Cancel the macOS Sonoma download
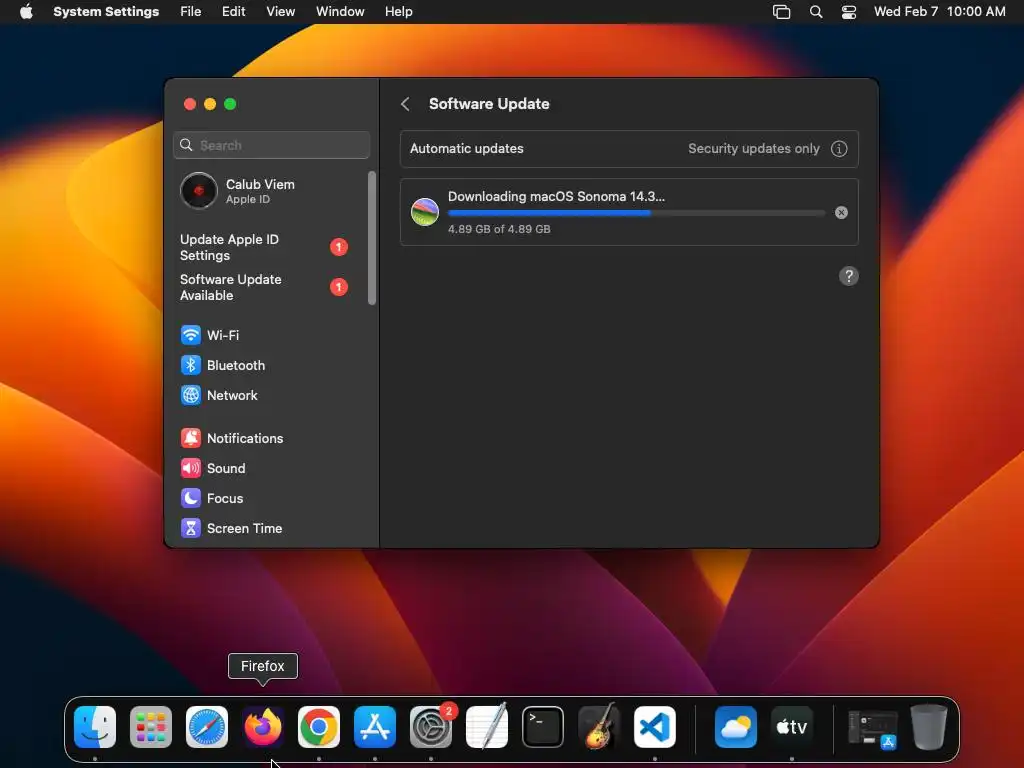Viewport: 1024px width, 768px height. (841, 213)
